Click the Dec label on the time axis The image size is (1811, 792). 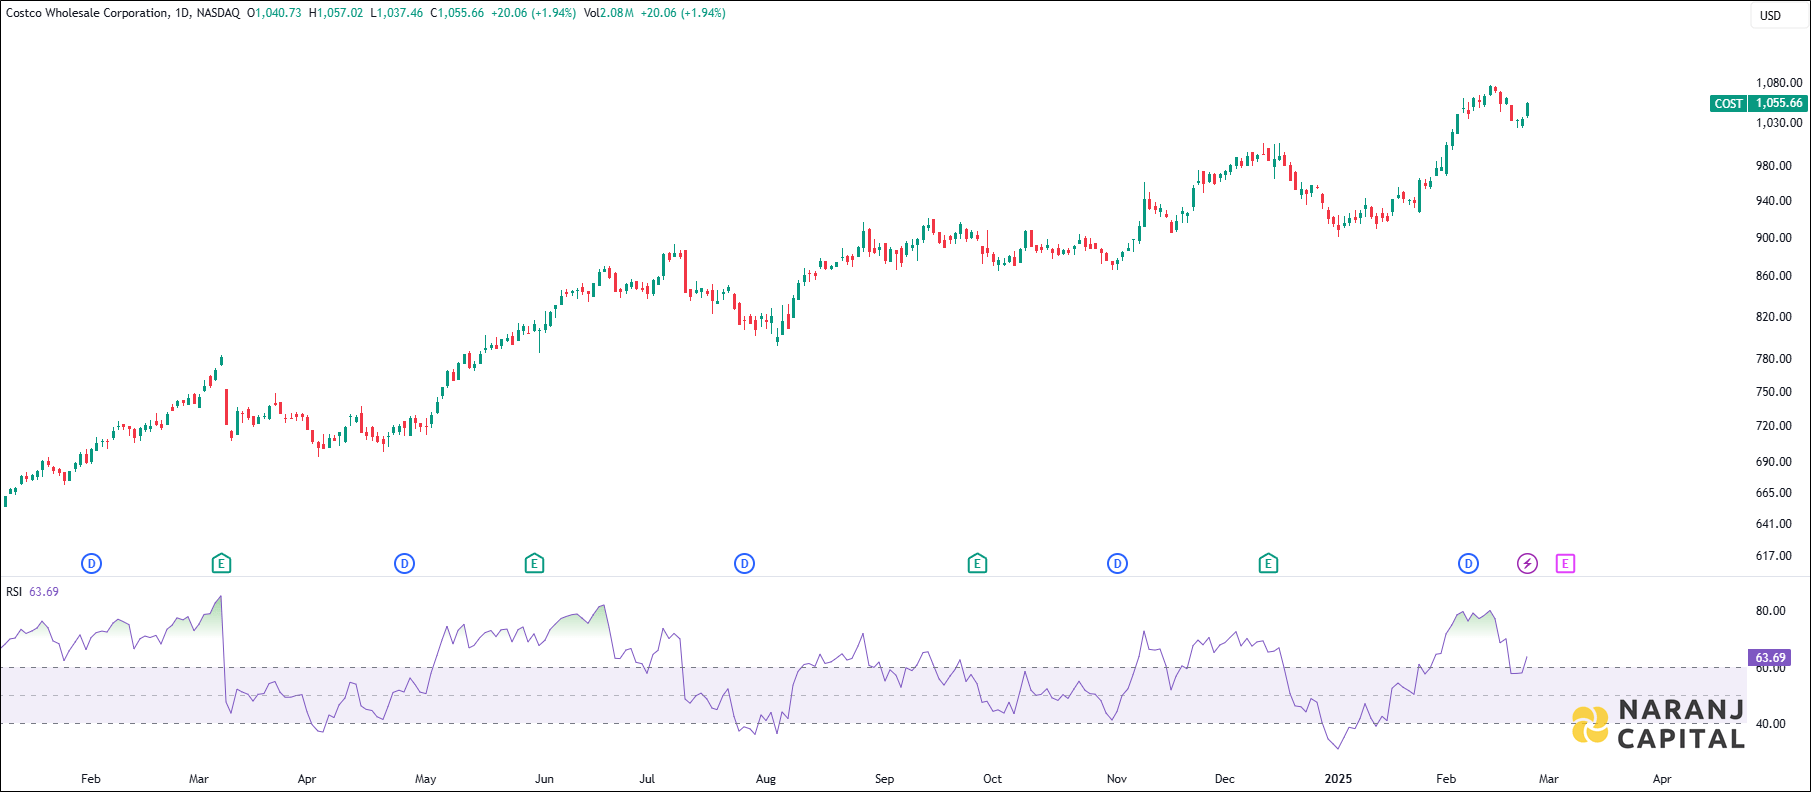pyautogui.click(x=1225, y=779)
